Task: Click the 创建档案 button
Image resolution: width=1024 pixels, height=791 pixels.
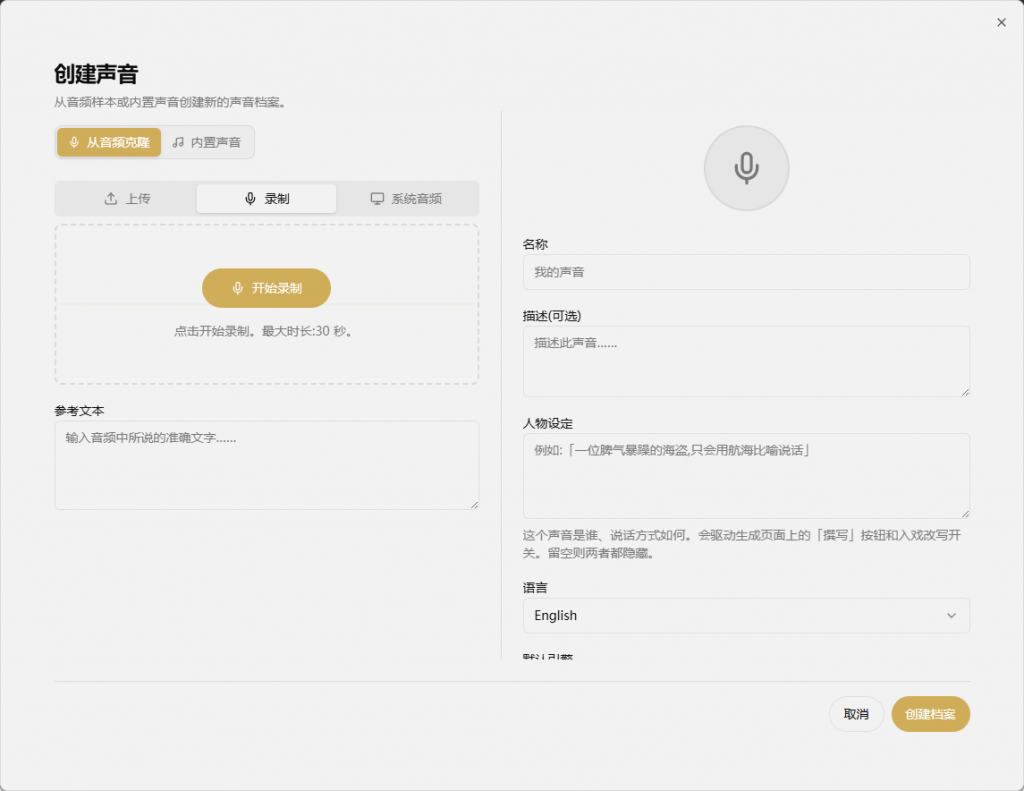Action: tap(931, 714)
